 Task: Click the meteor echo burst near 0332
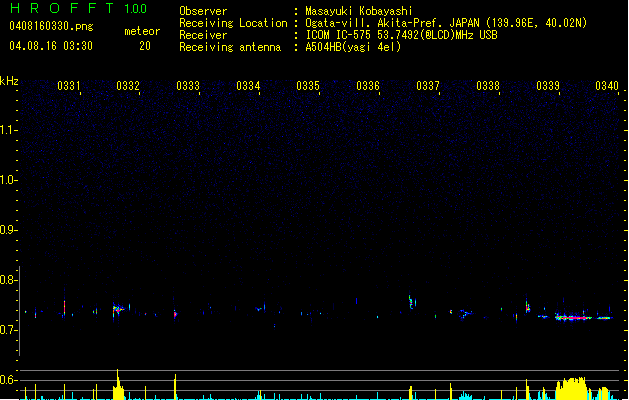point(118,310)
